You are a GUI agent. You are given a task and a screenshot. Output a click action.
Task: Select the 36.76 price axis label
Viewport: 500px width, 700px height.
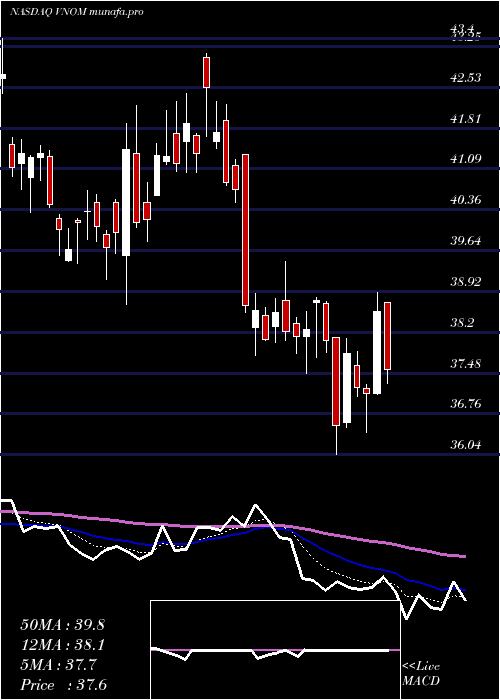[466, 404]
